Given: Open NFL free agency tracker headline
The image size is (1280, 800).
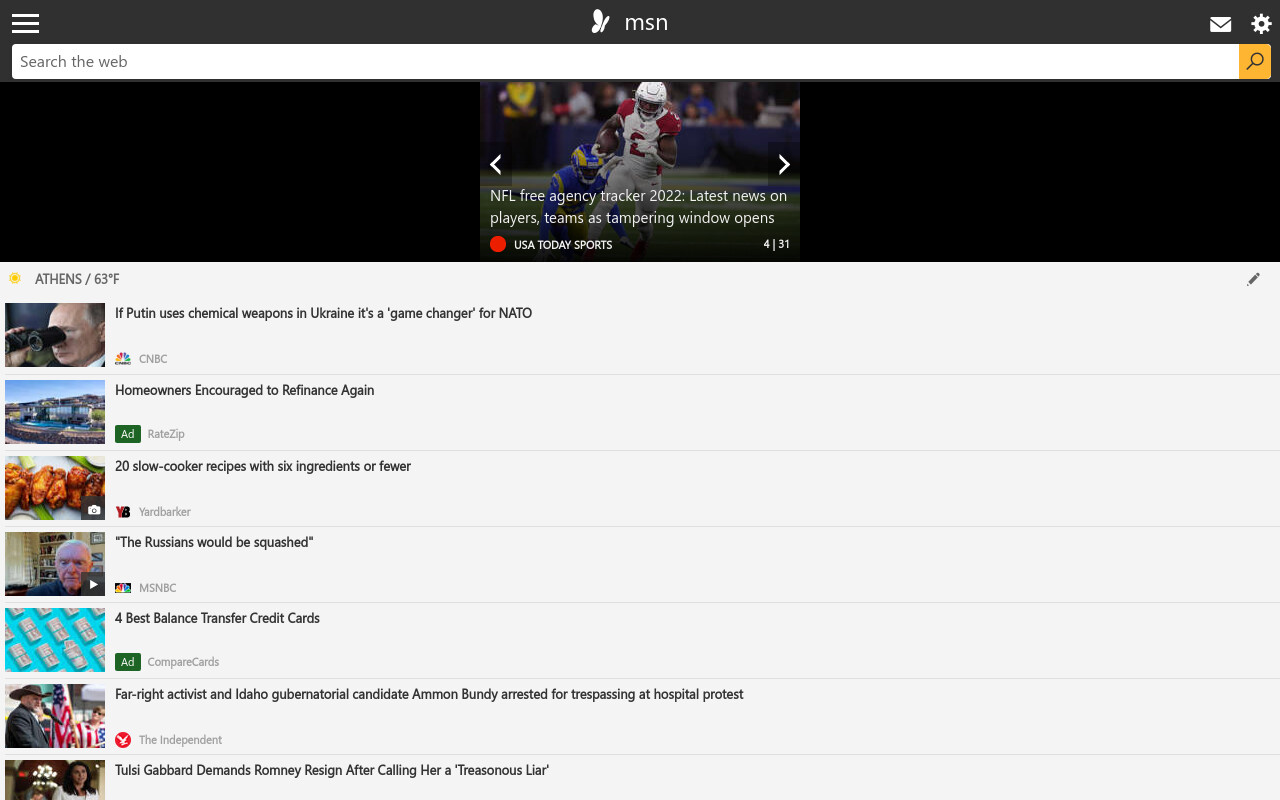Looking at the screenshot, I should click(x=638, y=206).
